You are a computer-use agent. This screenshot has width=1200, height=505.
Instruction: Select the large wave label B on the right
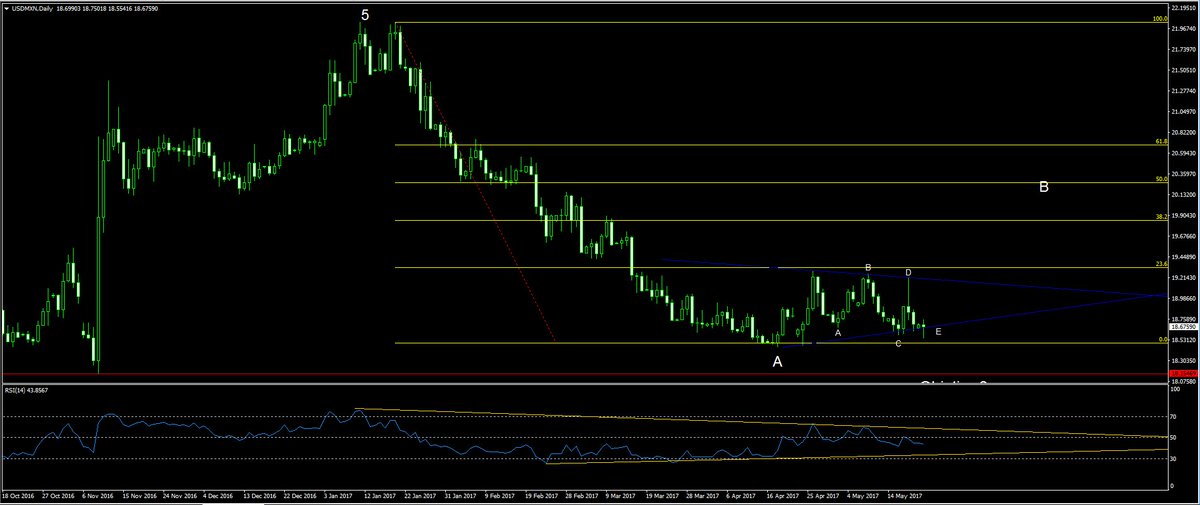1044,186
